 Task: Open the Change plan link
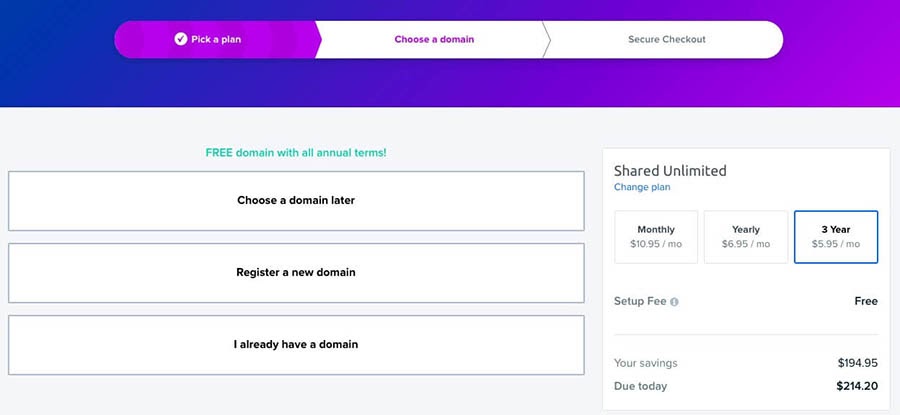[642, 187]
